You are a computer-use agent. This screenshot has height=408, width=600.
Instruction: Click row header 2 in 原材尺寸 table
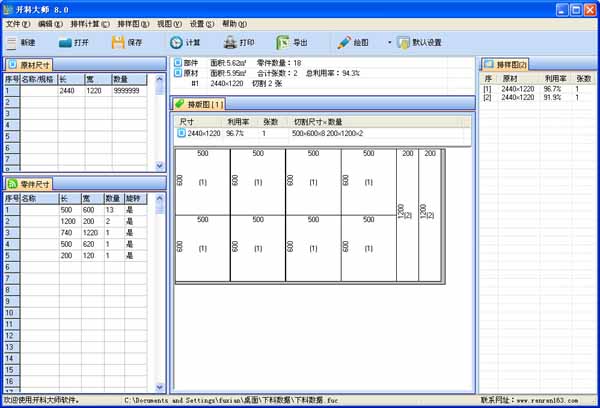[11, 102]
